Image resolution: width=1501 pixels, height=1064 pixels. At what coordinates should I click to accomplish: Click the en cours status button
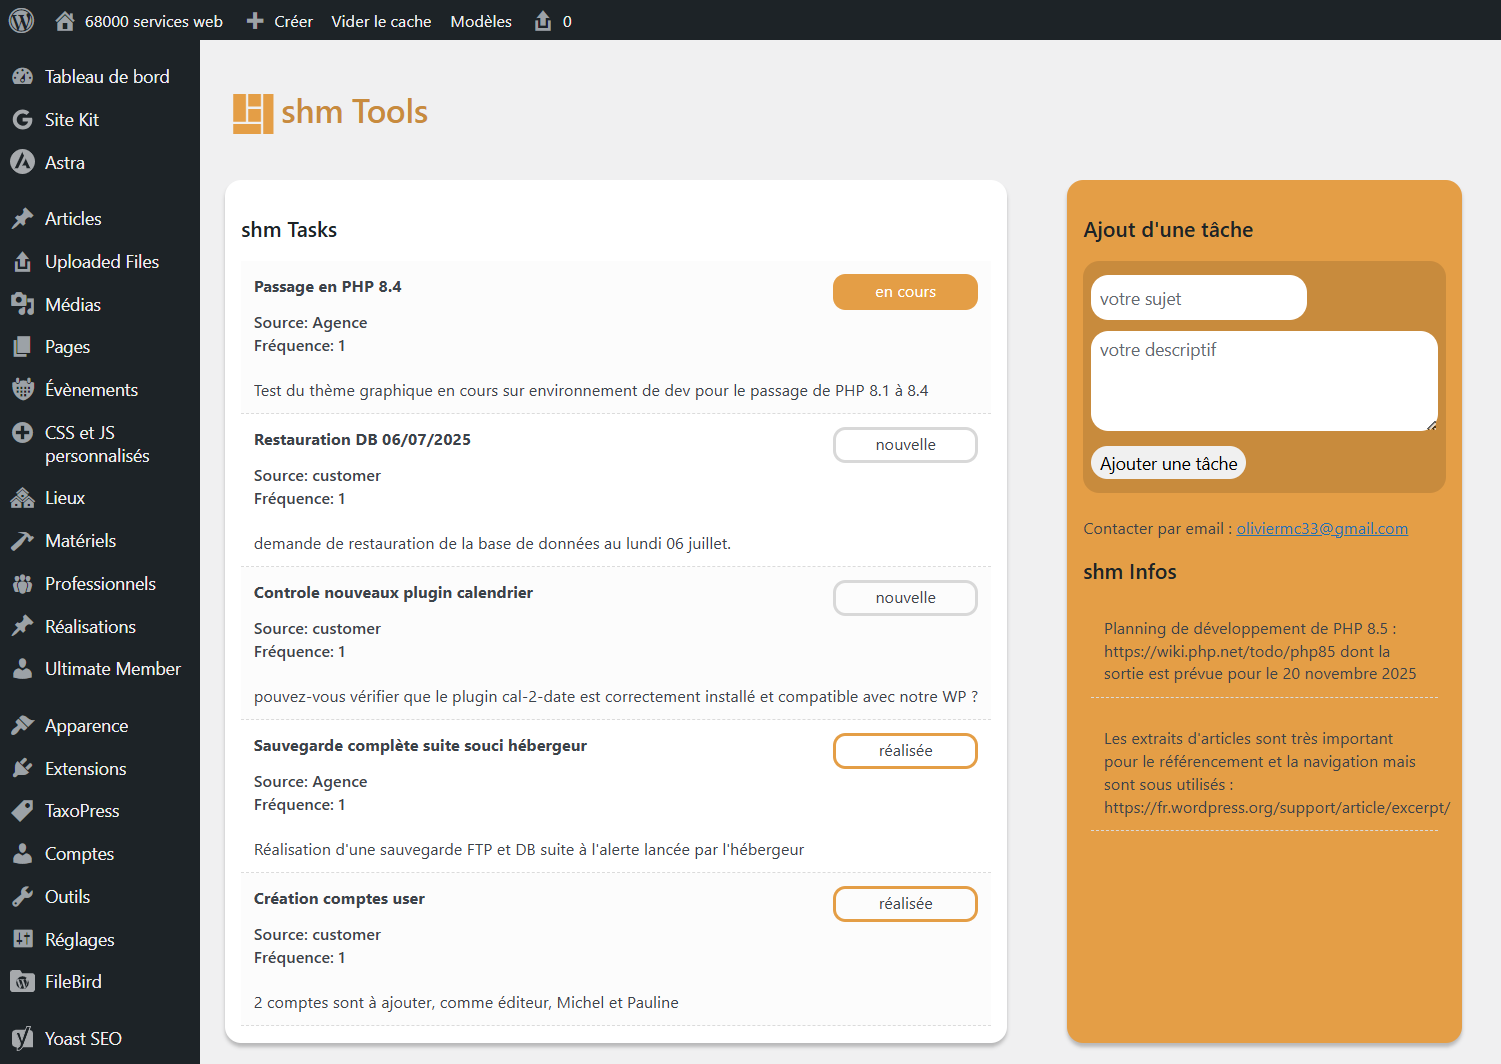905,292
